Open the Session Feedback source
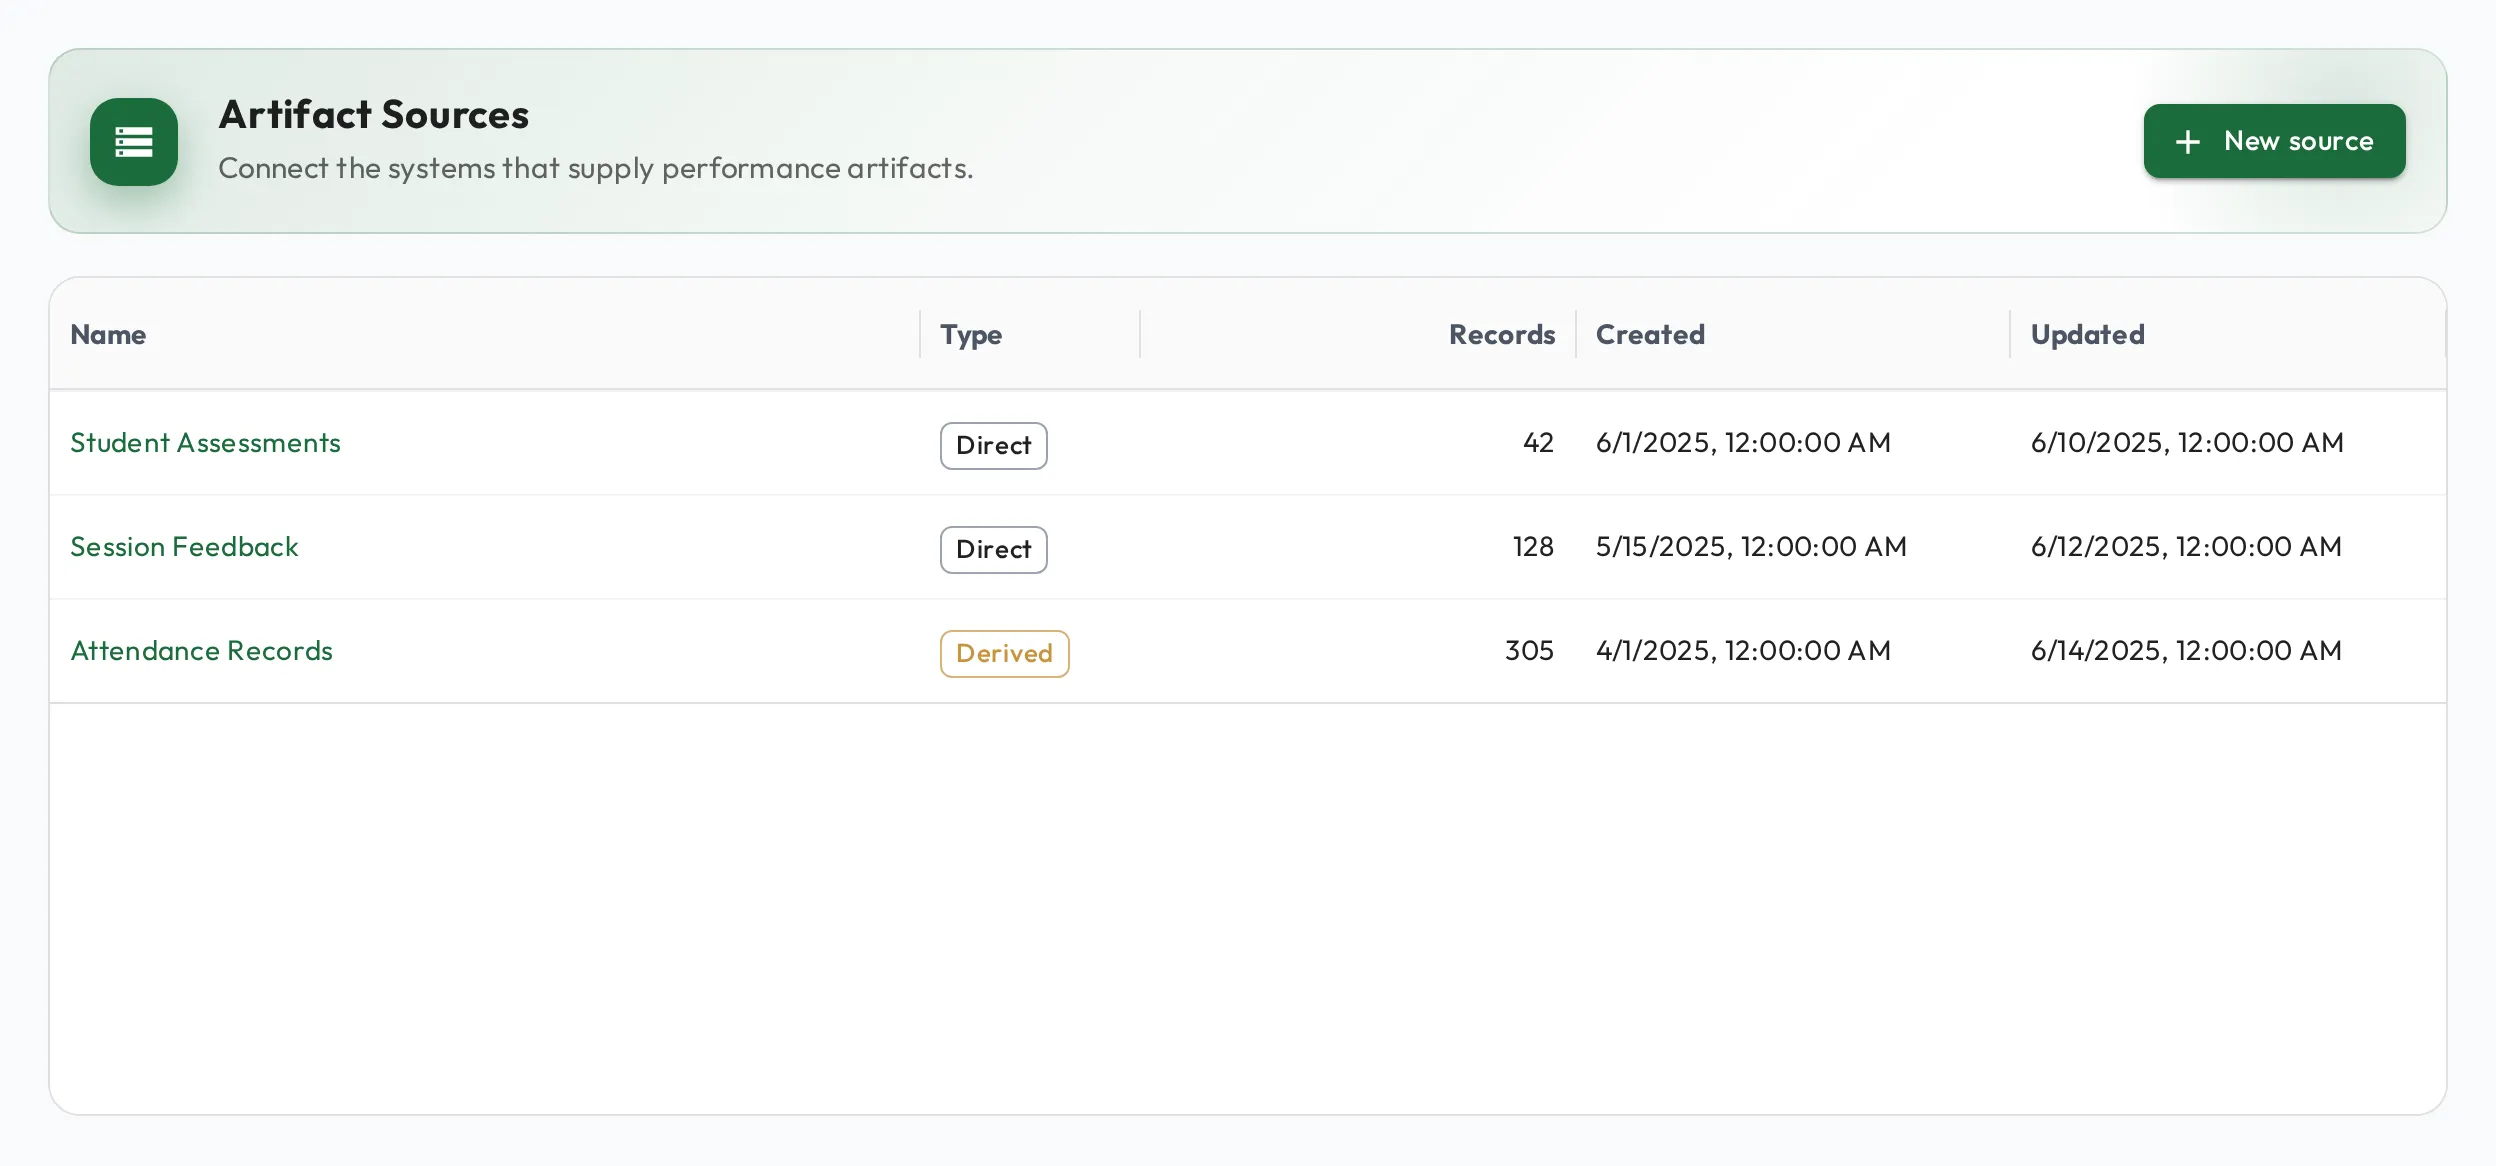Viewport: 2496px width, 1166px height. 184,546
